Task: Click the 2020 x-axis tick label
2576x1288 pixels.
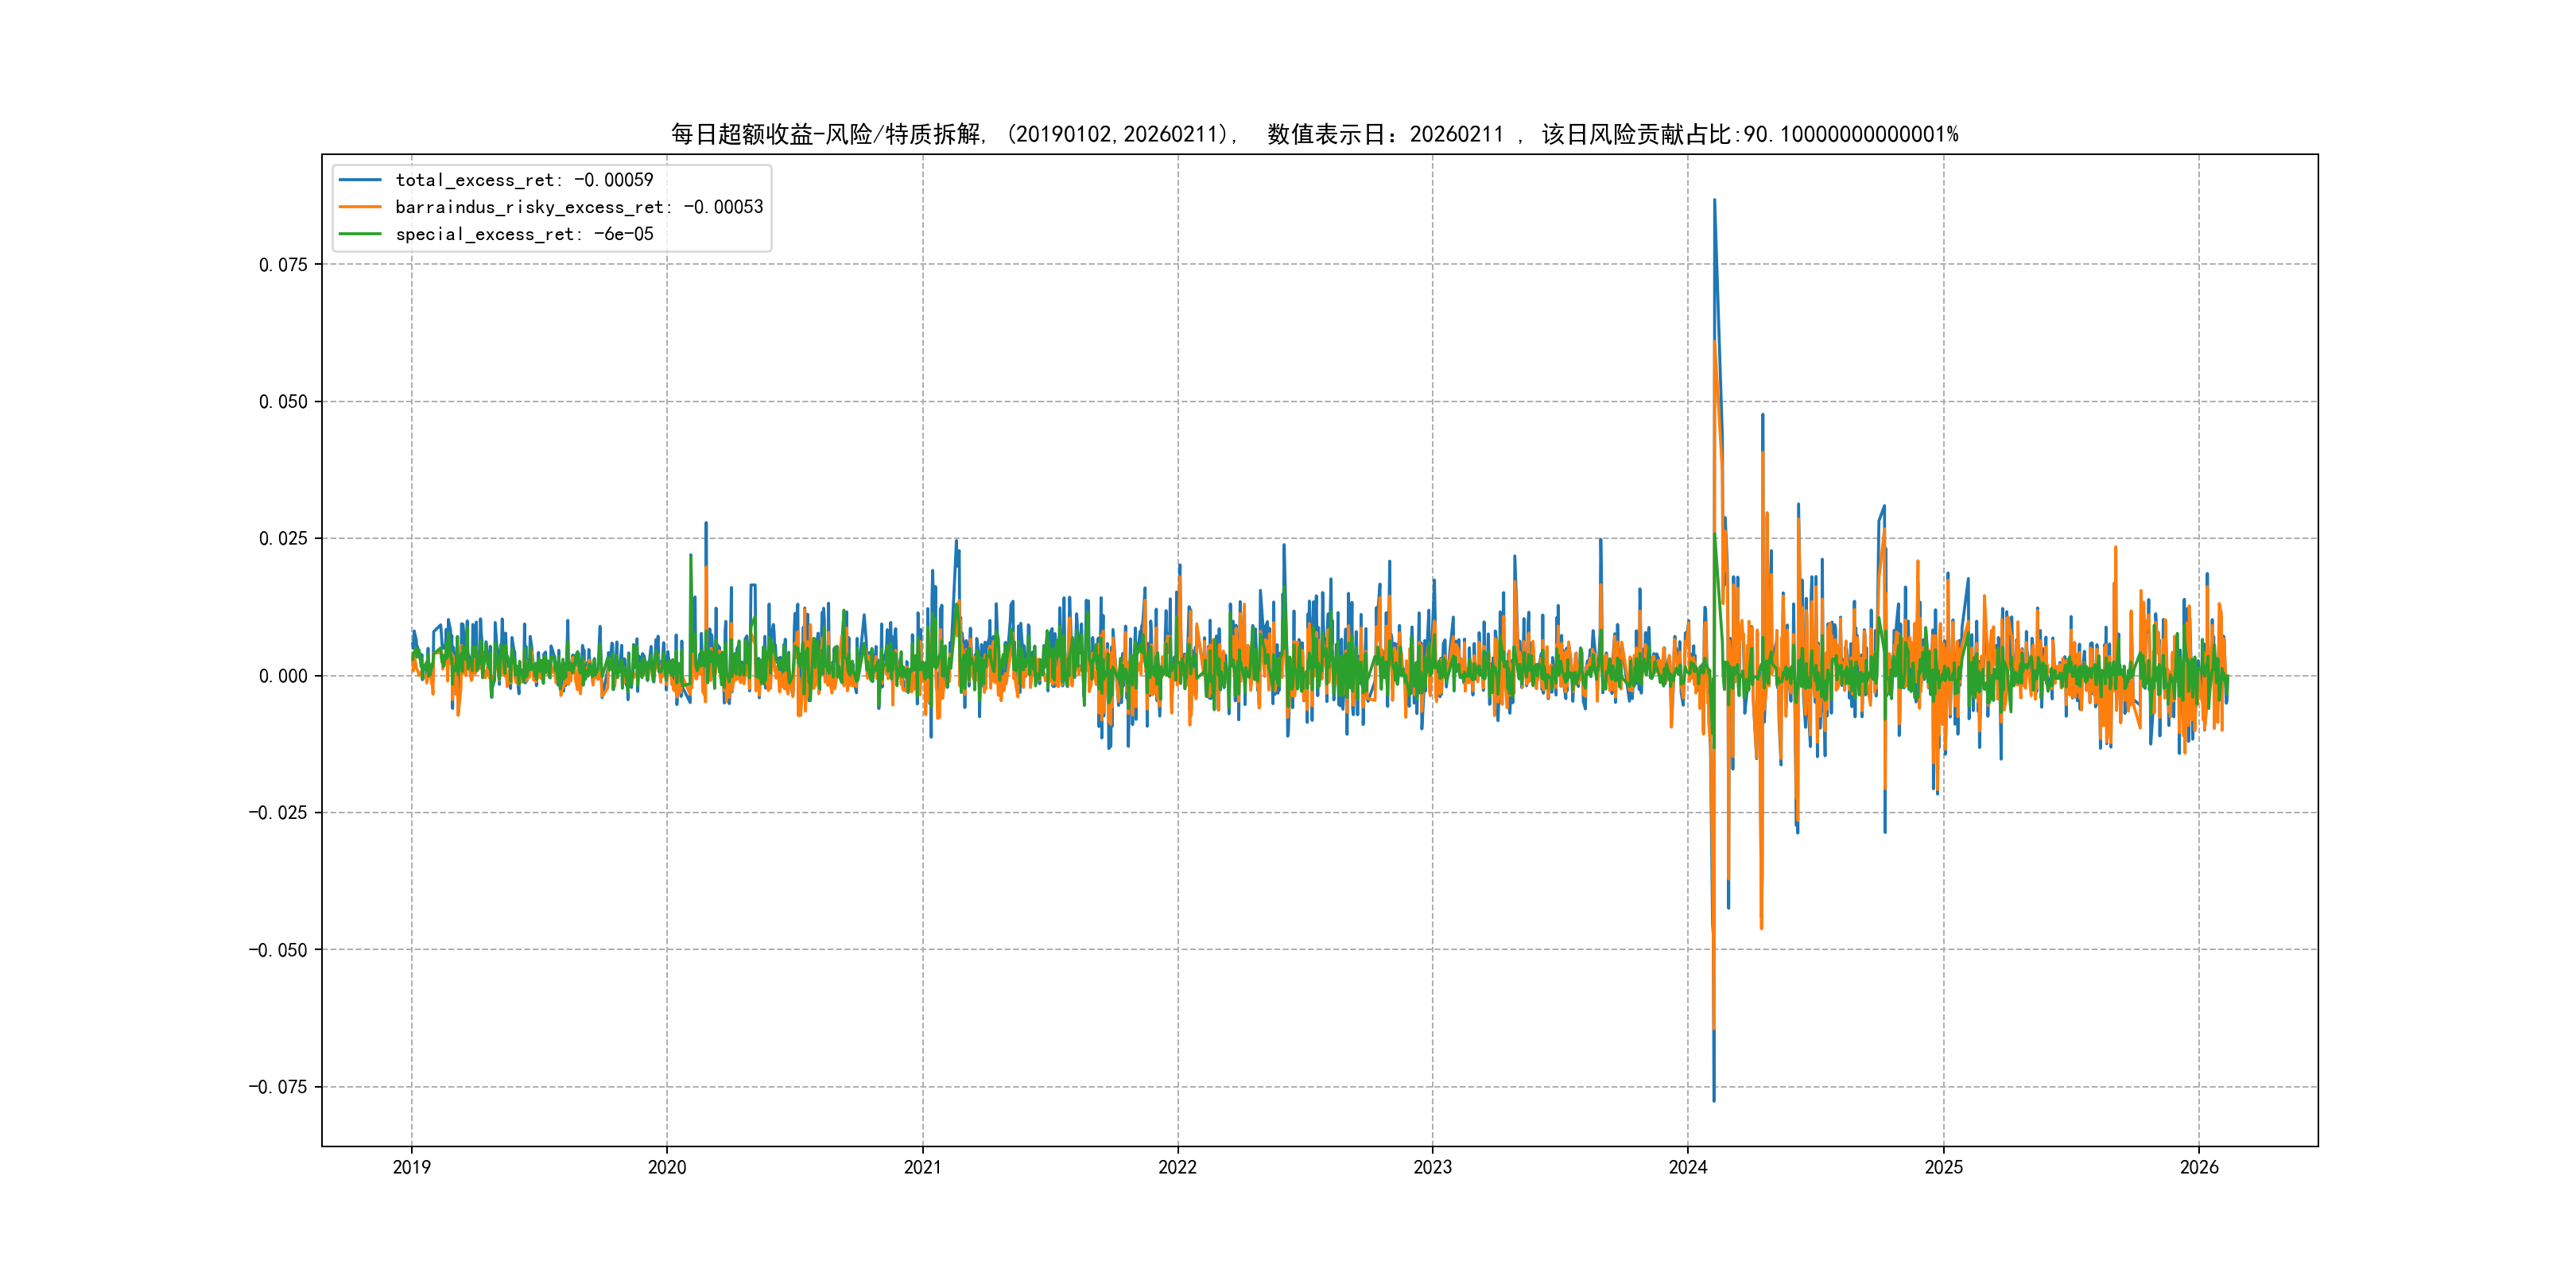Action: pyautogui.click(x=667, y=1167)
